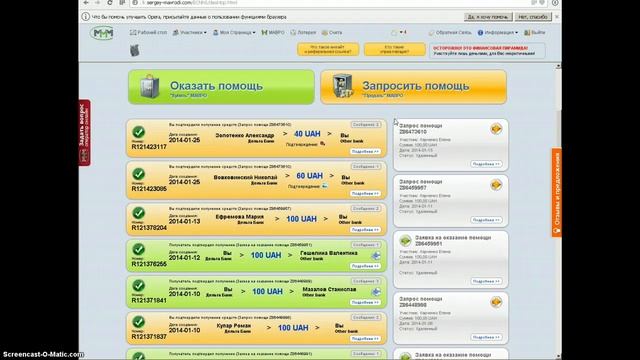This screenshot has height=360, width=640.
Task: Open Сообщения on the 40 UAH order
Action: [x=366, y=124]
